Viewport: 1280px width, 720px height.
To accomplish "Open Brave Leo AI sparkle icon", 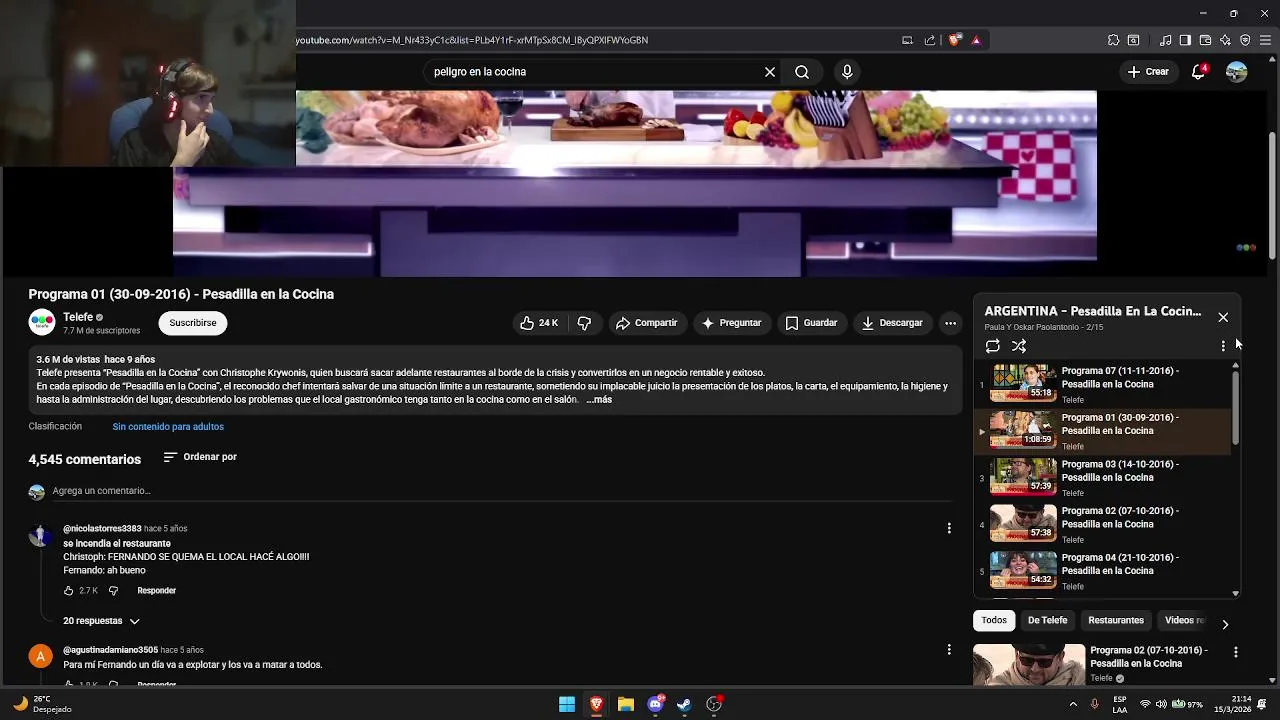I will [1225, 40].
